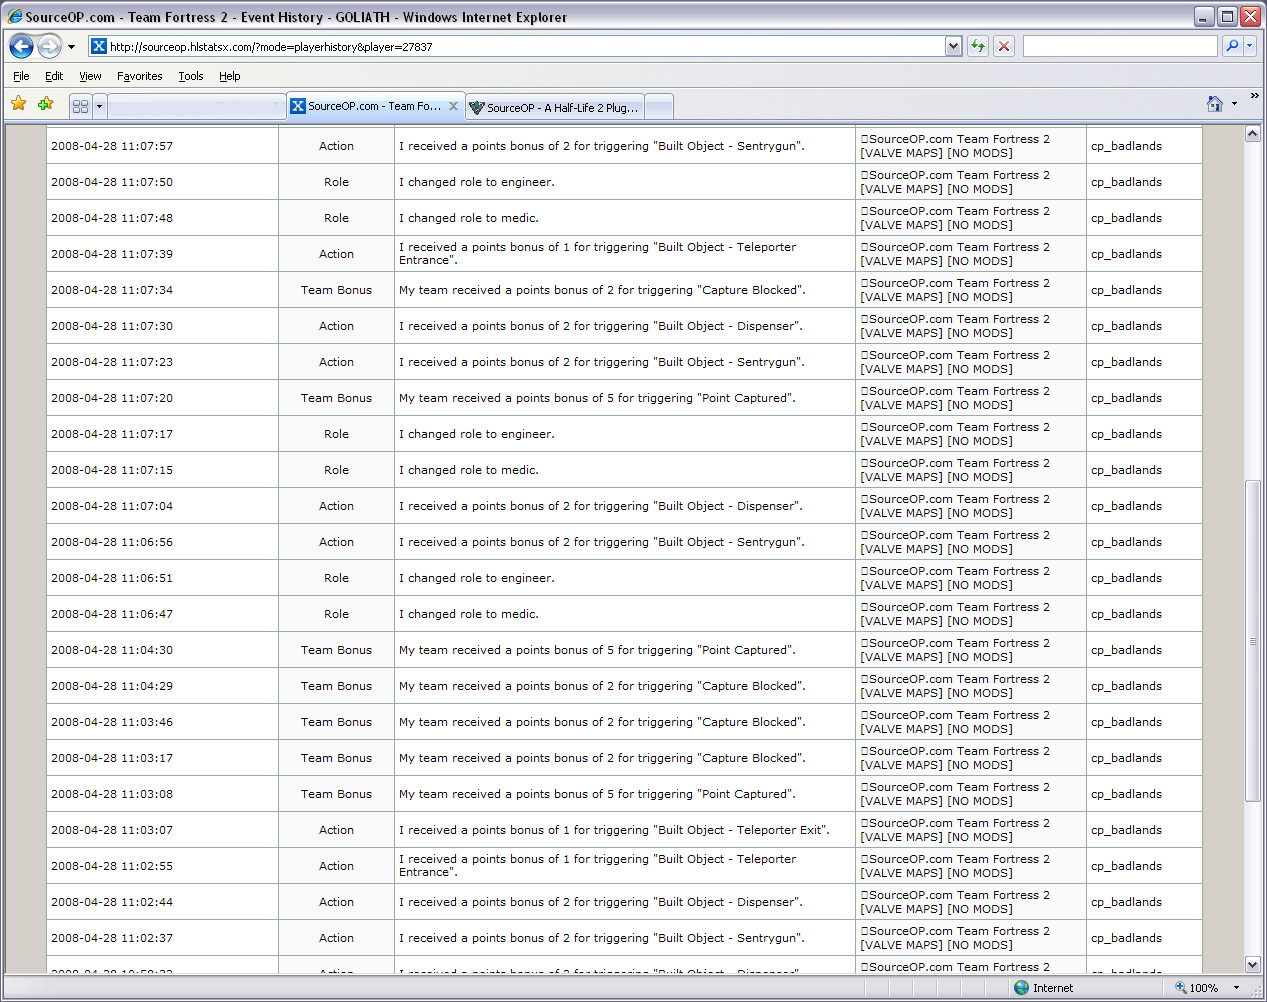Click Team Bonus in the 11:03:17 row
Image resolution: width=1267 pixels, height=1002 pixels.
(x=336, y=758)
